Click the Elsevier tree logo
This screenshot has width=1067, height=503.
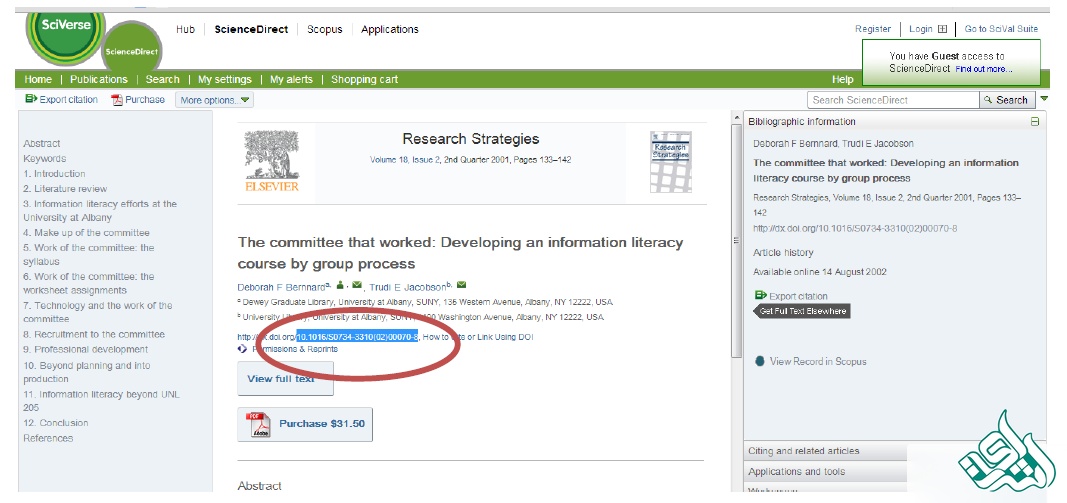[272, 161]
